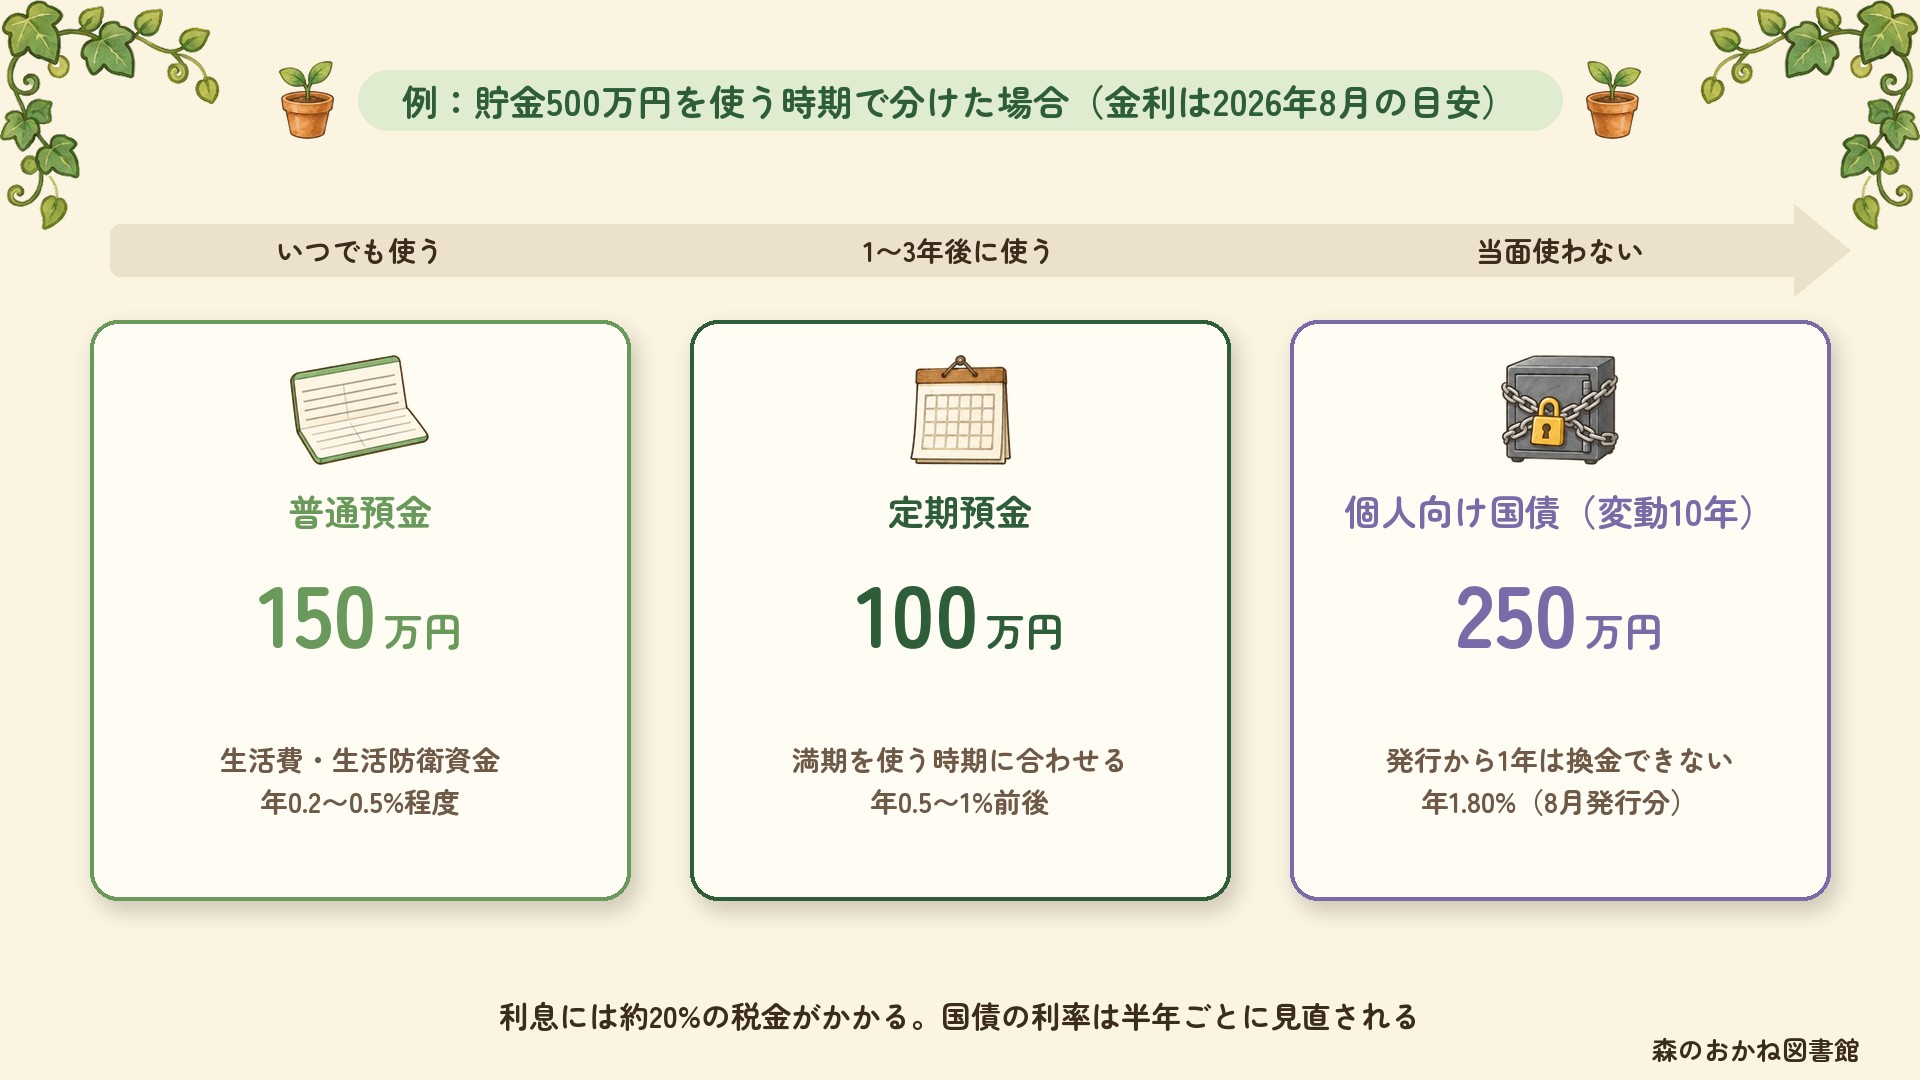Click the potted sprout left of the title
Image resolution: width=1920 pixels, height=1080 pixels.
pos(307,100)
